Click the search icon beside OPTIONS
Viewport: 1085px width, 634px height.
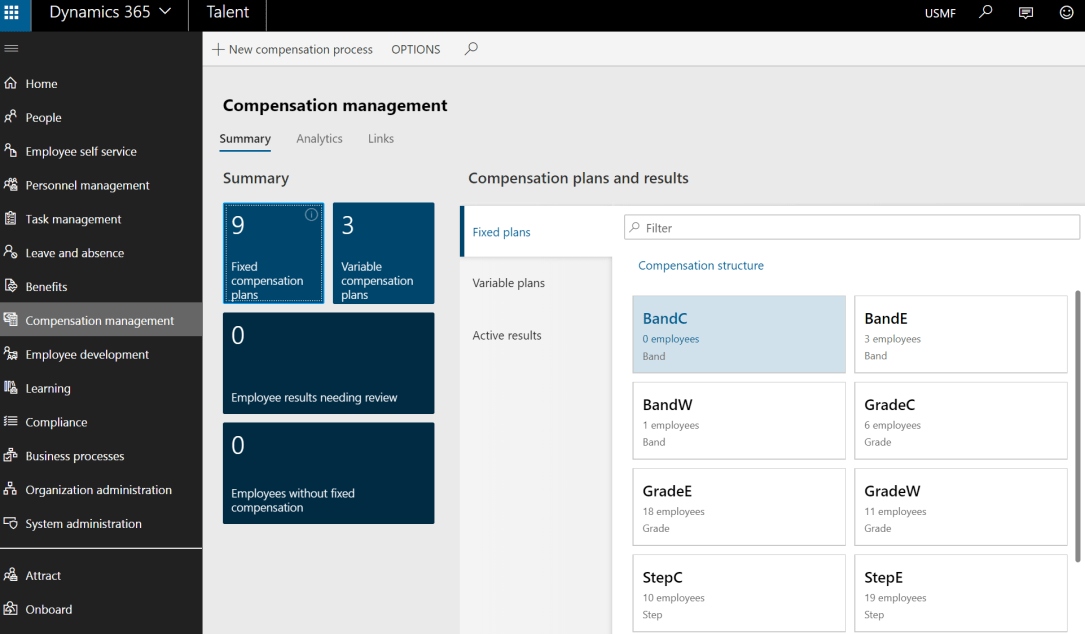click(471, 49)
